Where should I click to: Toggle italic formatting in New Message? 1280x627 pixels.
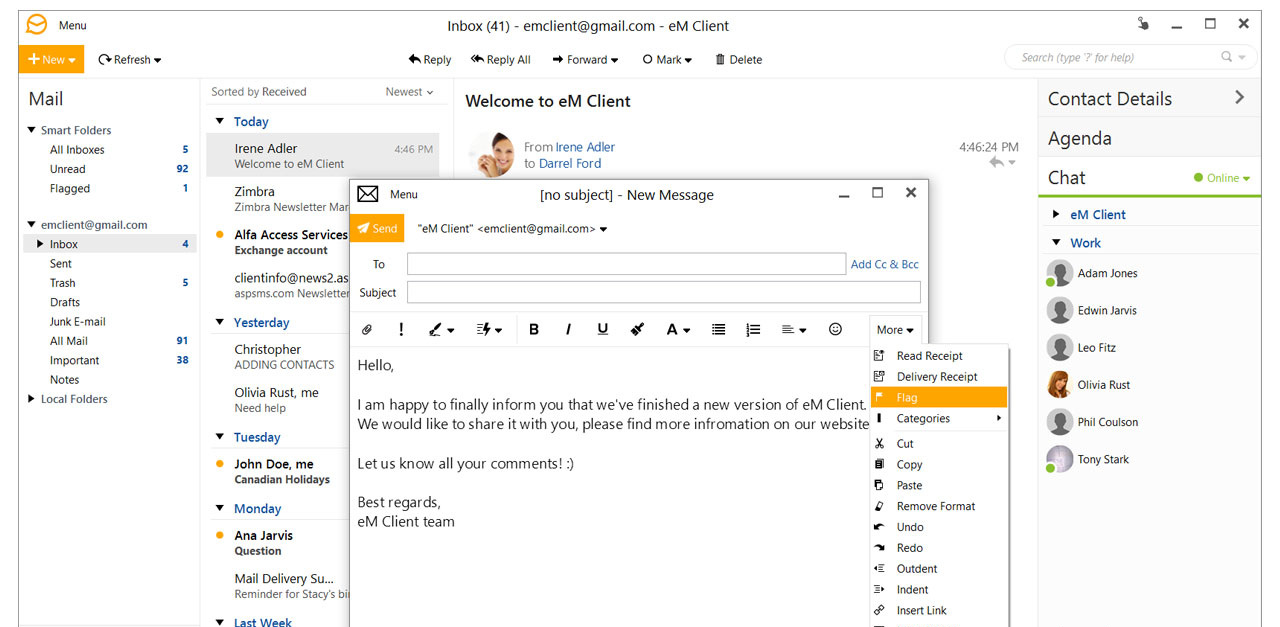568,329
